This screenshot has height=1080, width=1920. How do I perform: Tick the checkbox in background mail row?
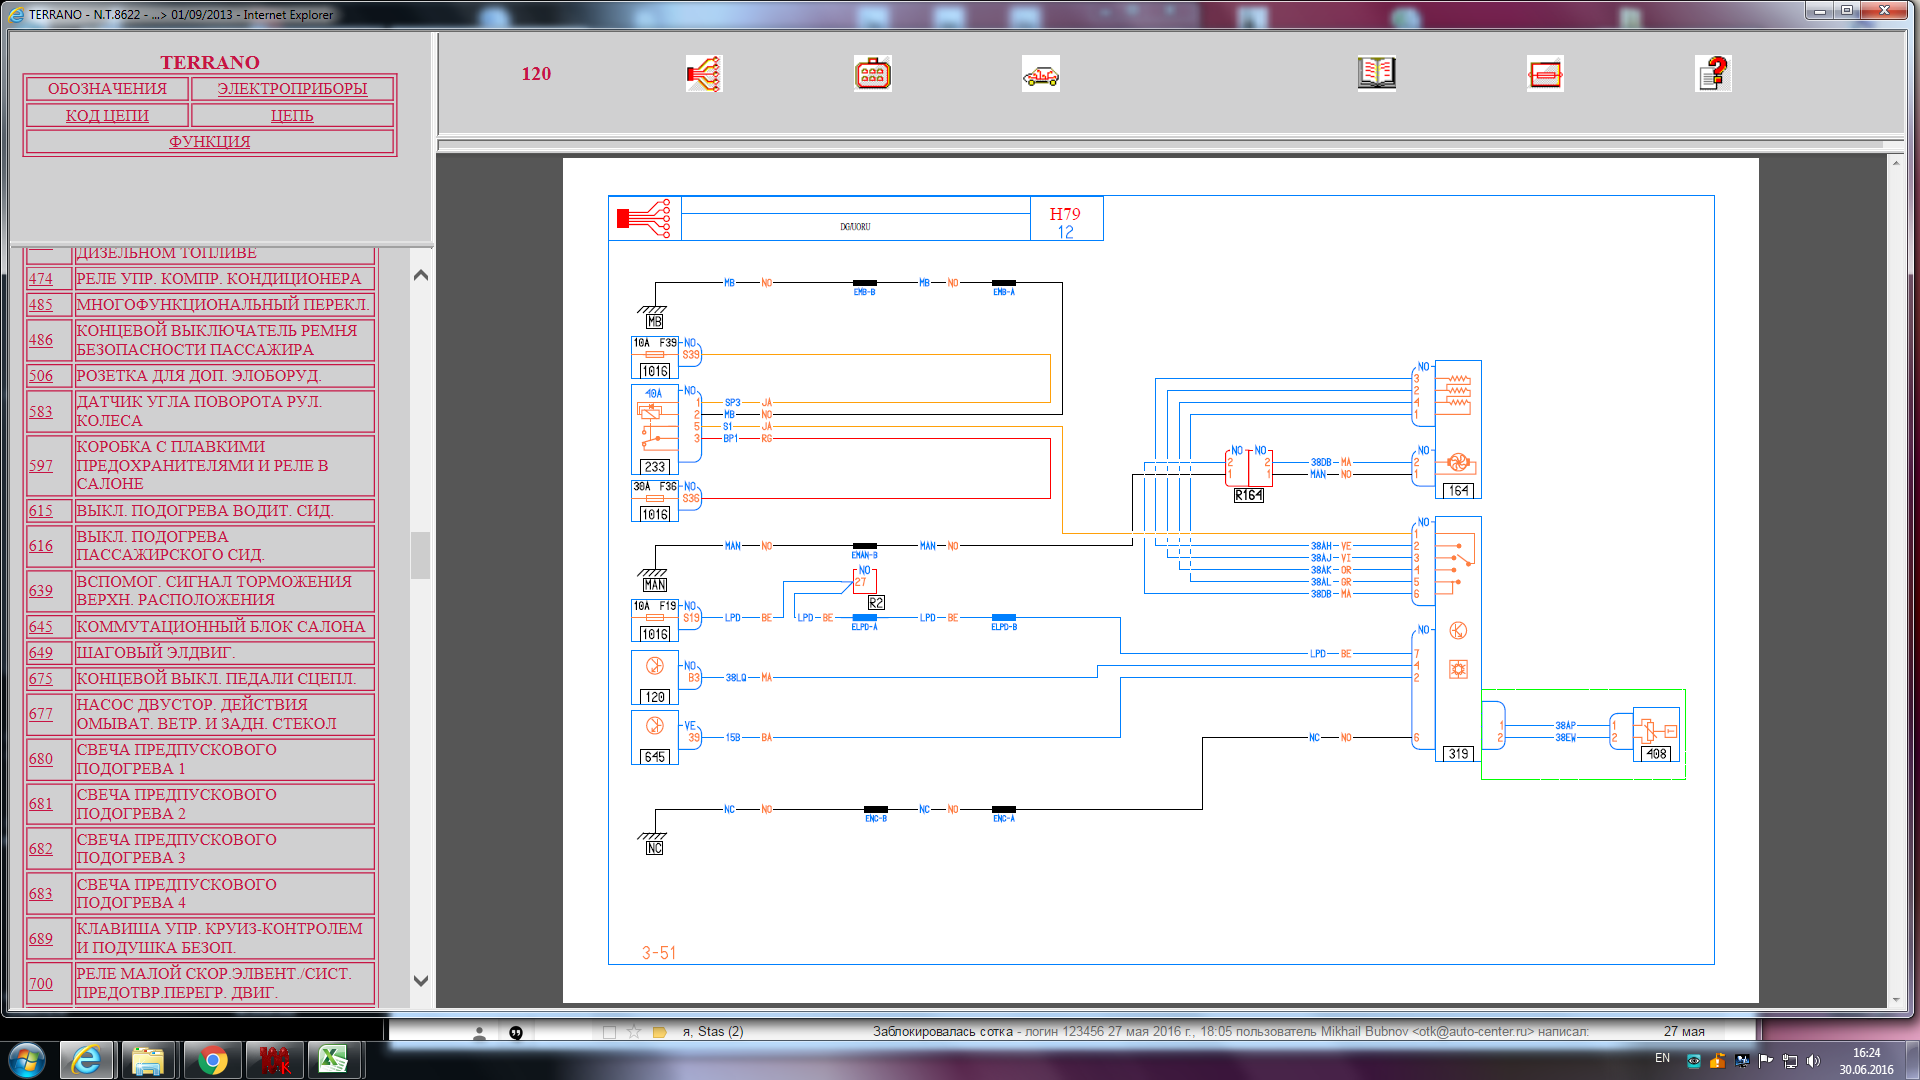coord(609,1032)
